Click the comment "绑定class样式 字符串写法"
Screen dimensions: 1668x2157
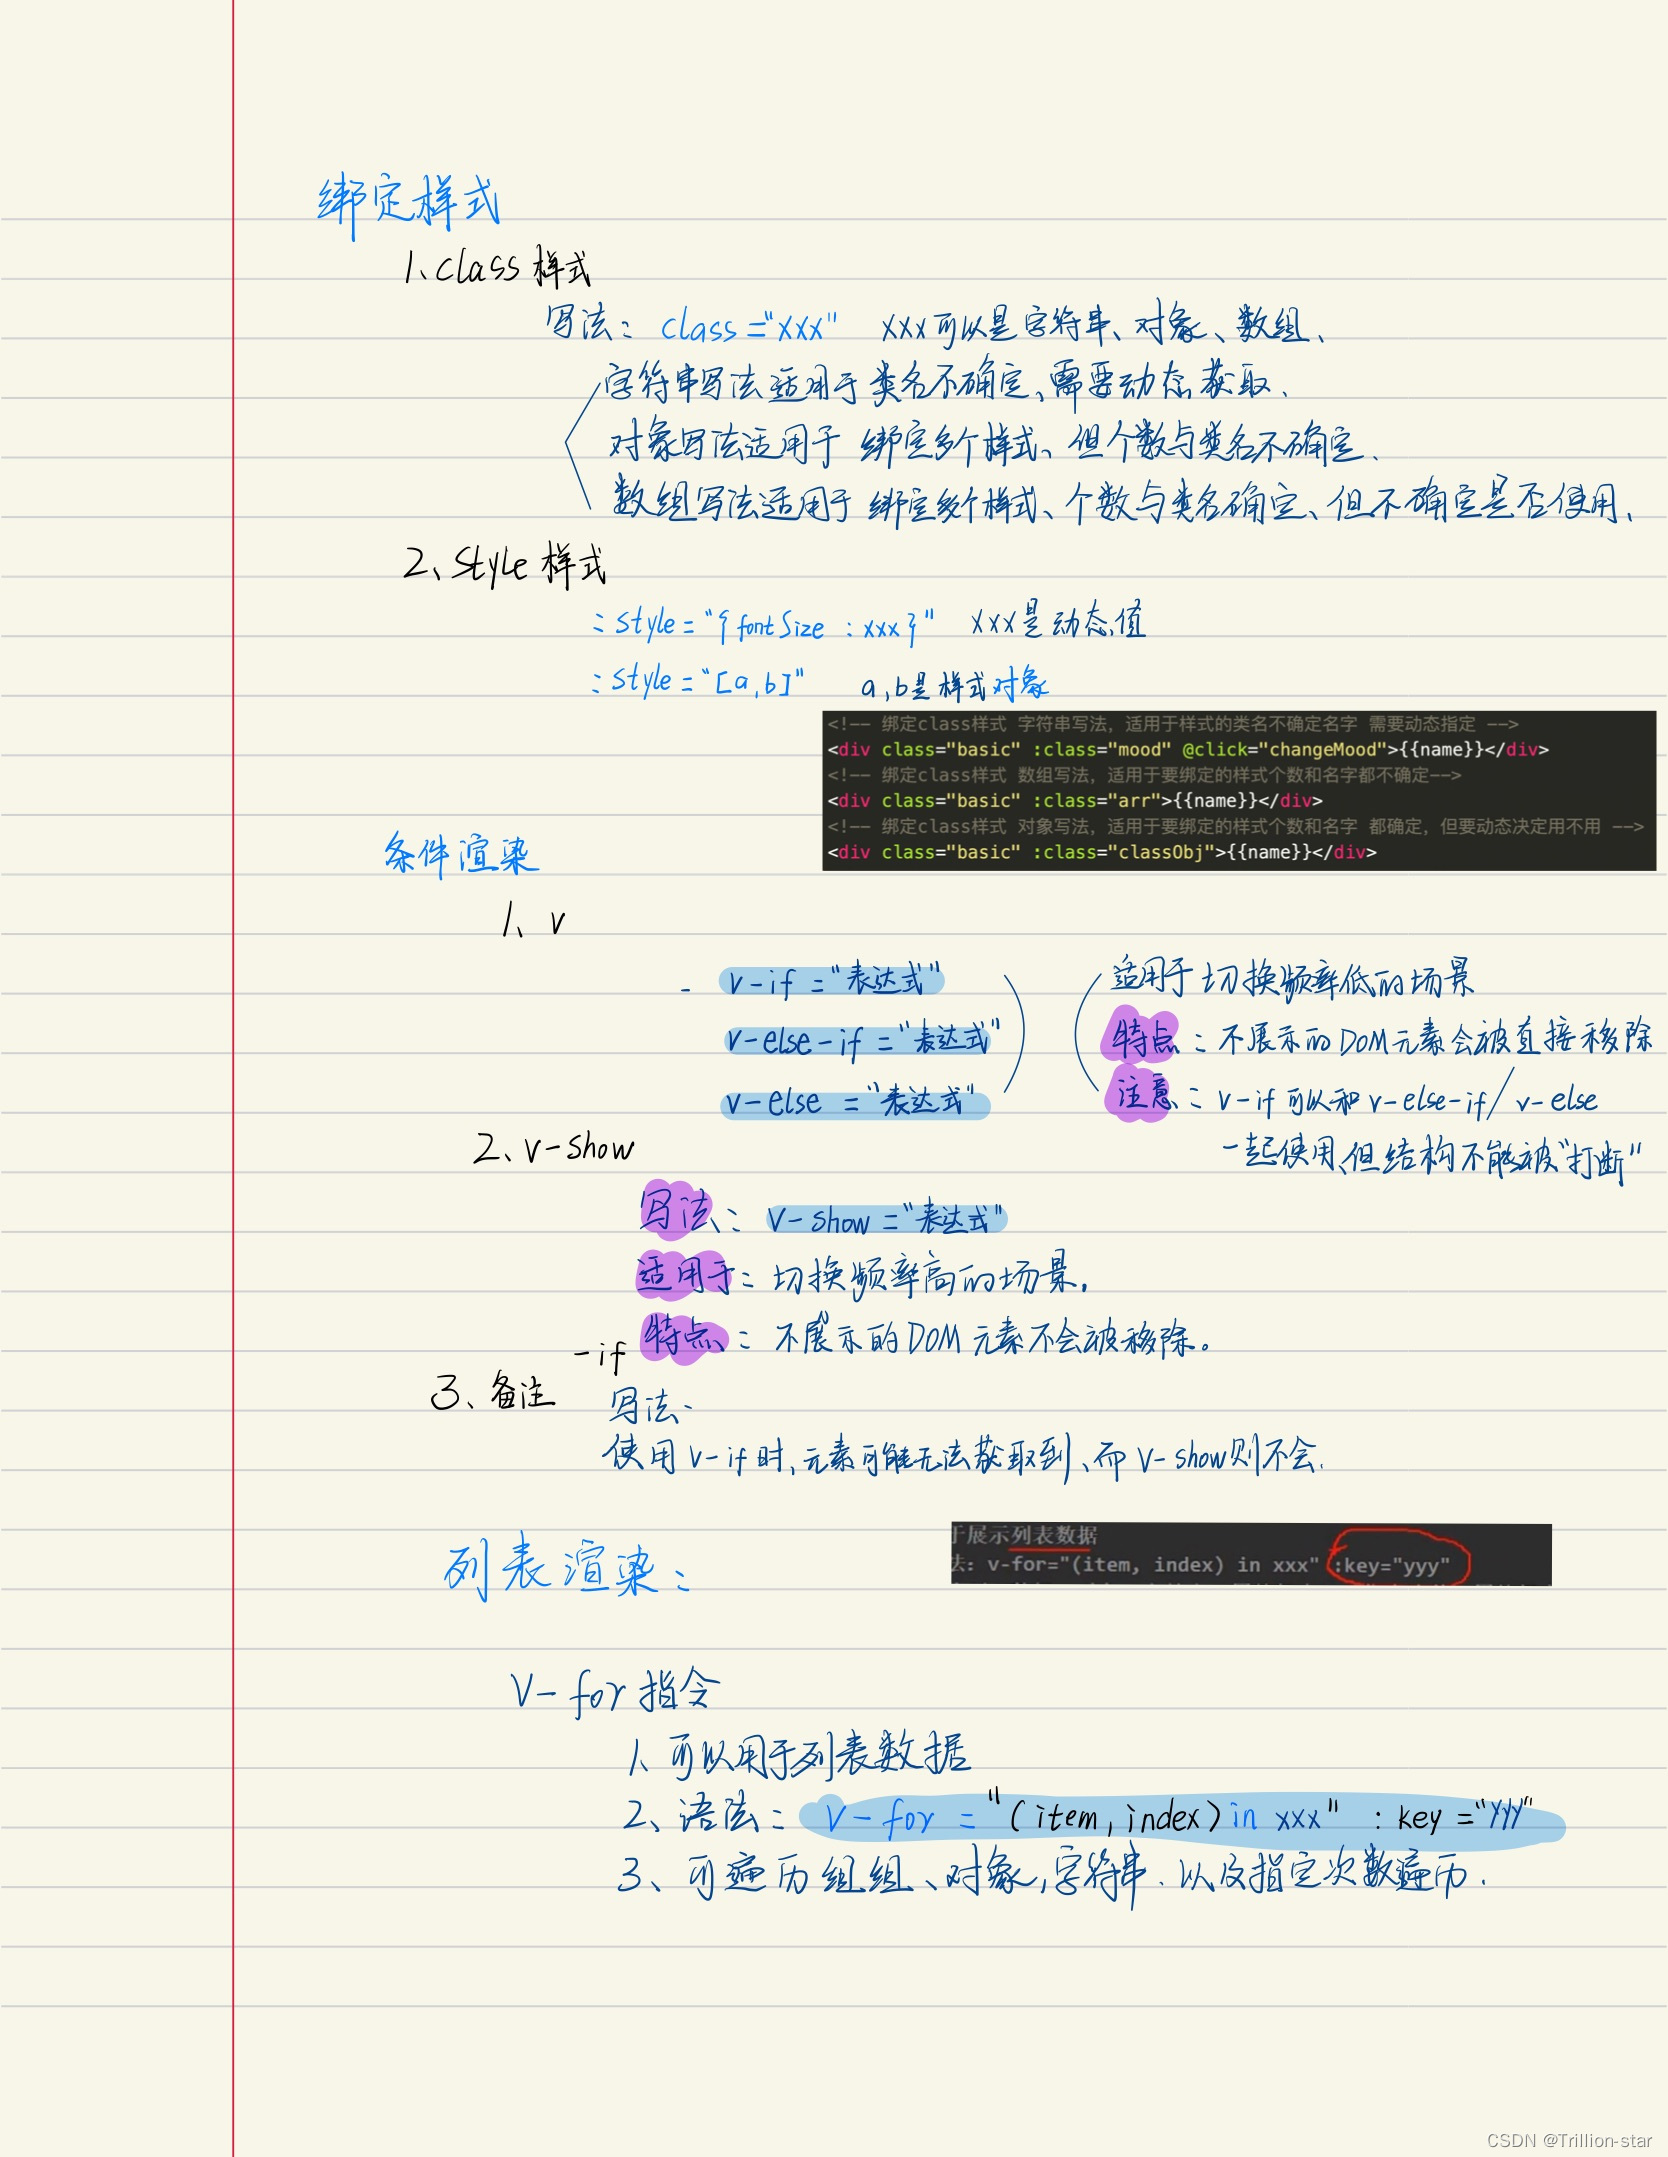1172,723
